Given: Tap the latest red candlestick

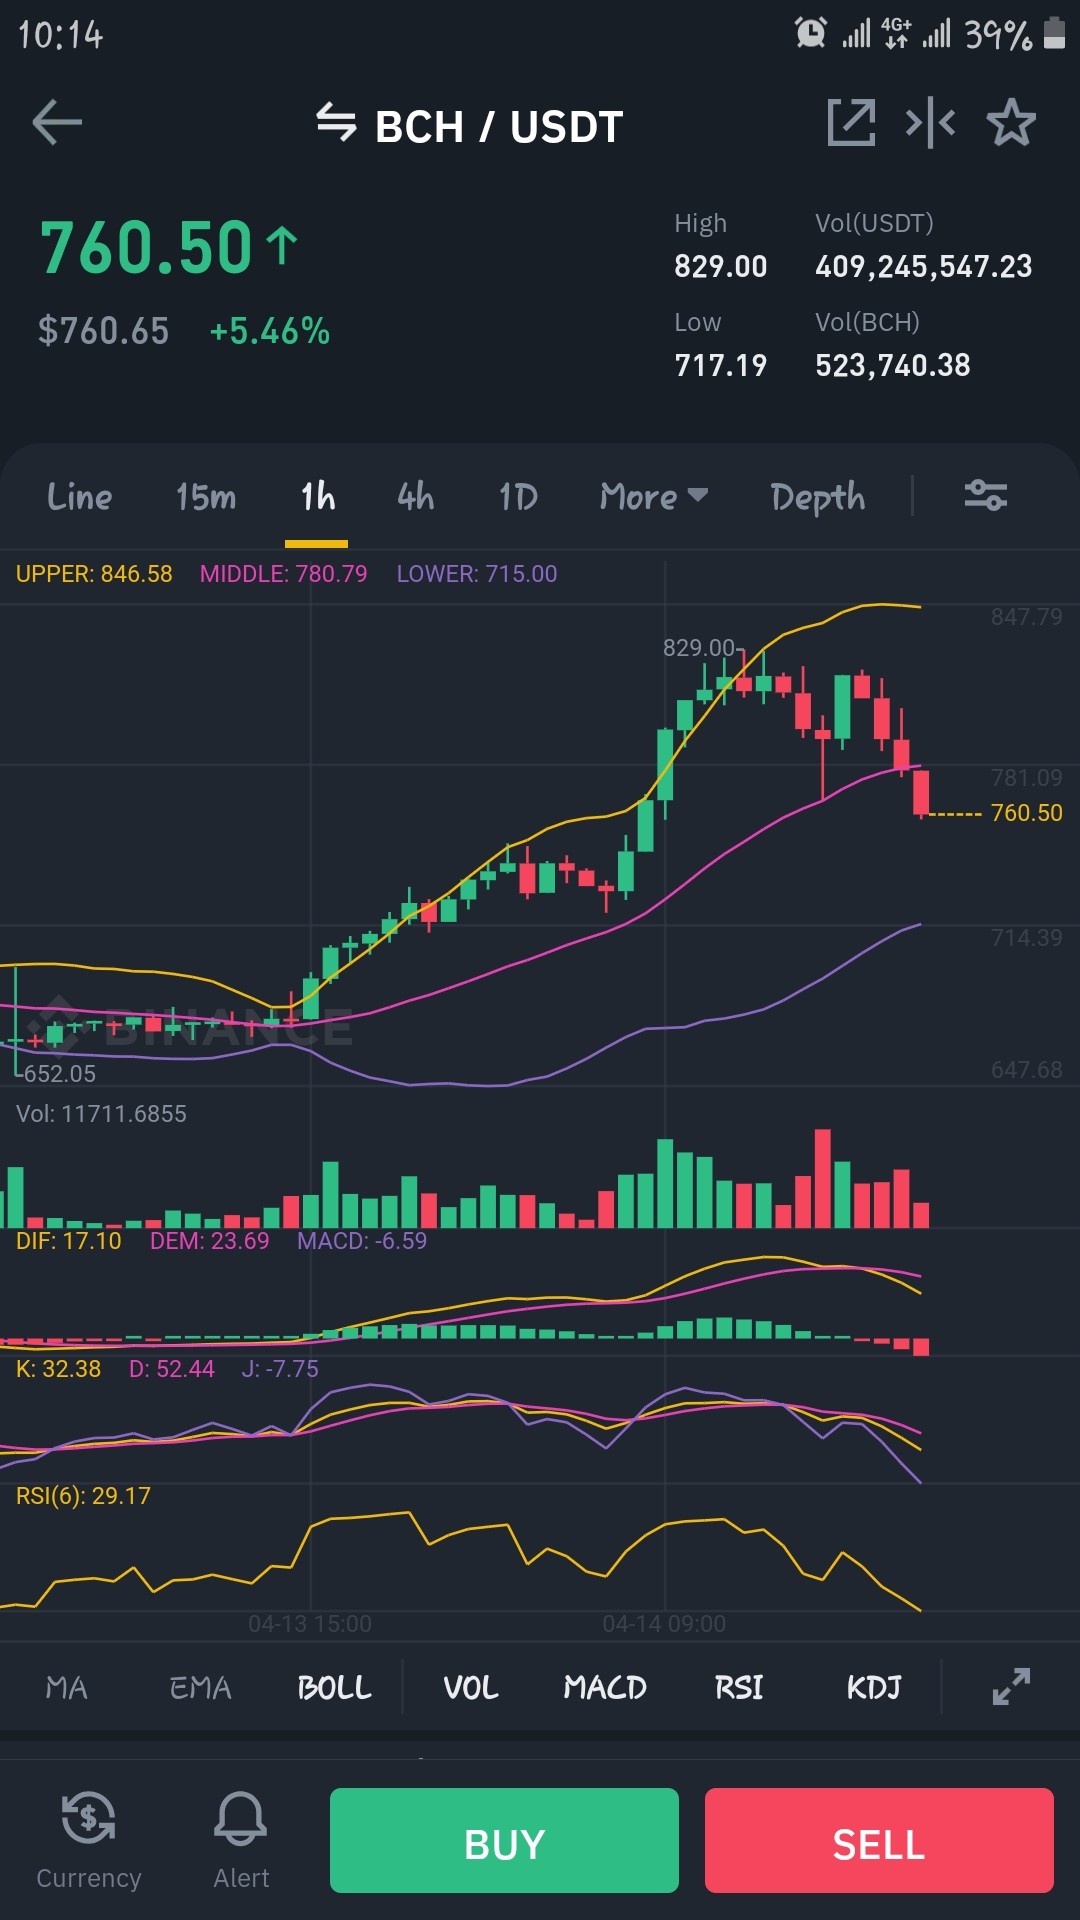Looking at the screenshot, I should tap(921, 793).
